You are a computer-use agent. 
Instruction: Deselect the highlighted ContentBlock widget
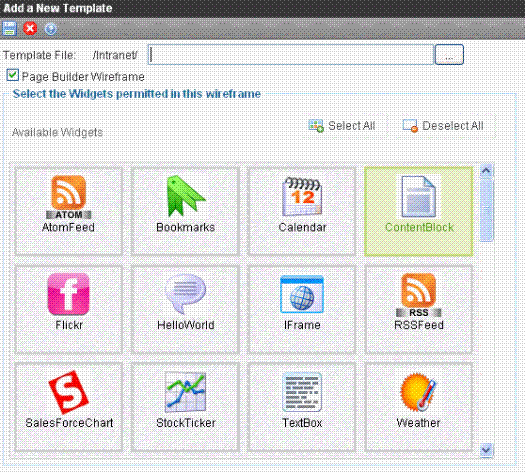[419, 211]
